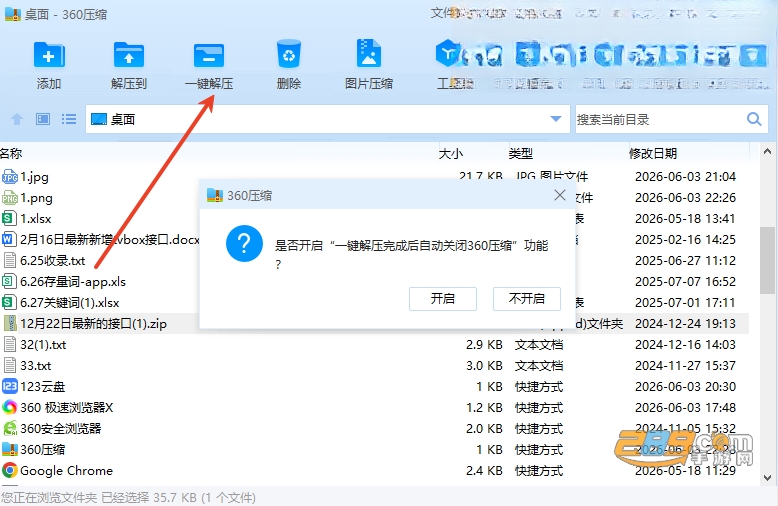Click the status bar selection text

pos(128,498)
